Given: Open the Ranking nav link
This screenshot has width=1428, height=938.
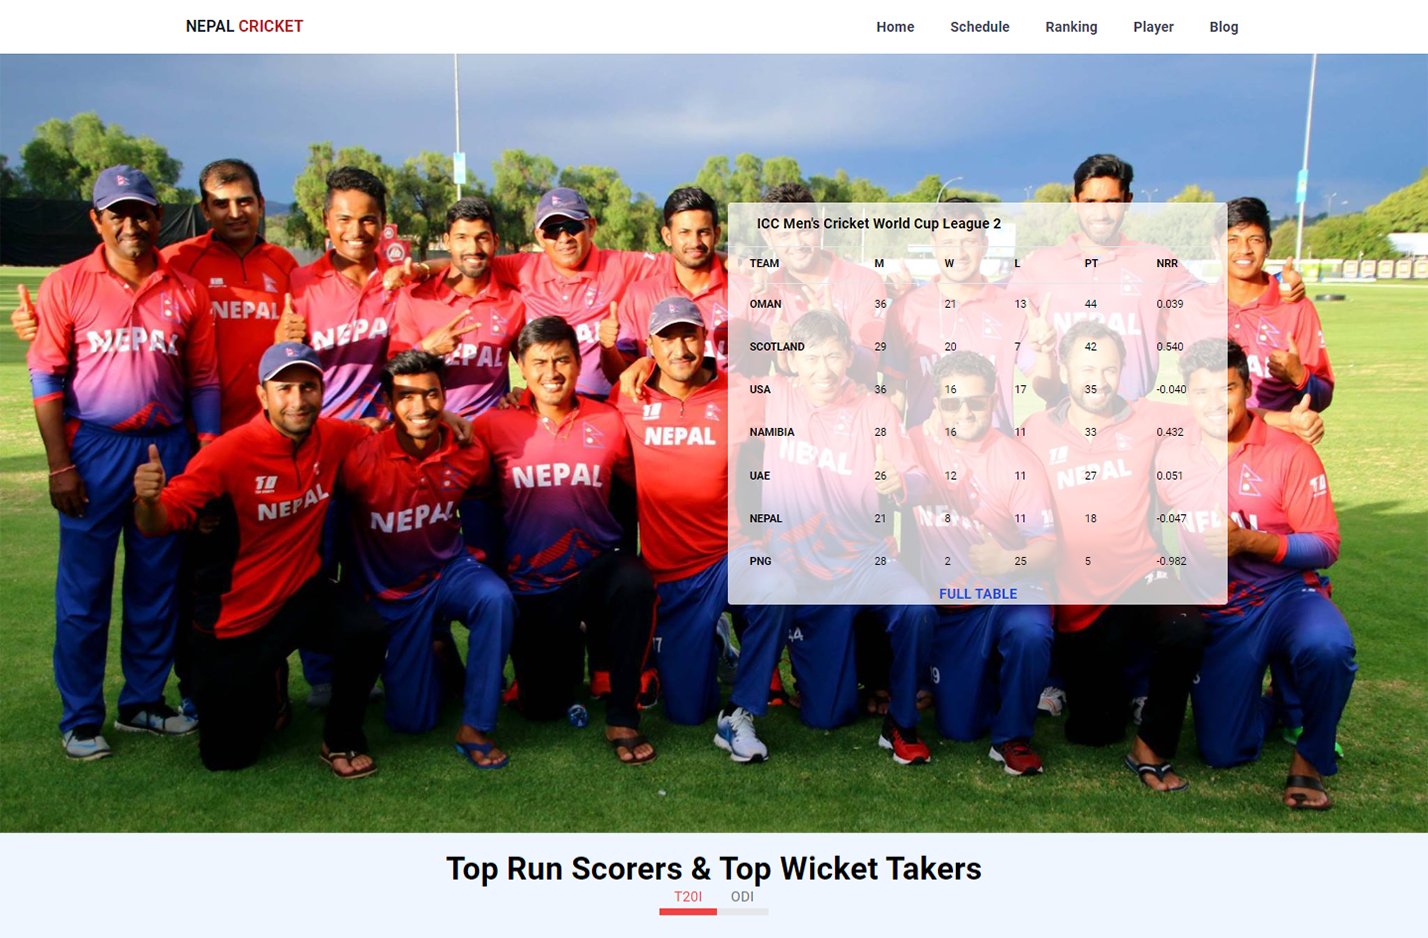Looking at the screenshot, I should 1071,27.
